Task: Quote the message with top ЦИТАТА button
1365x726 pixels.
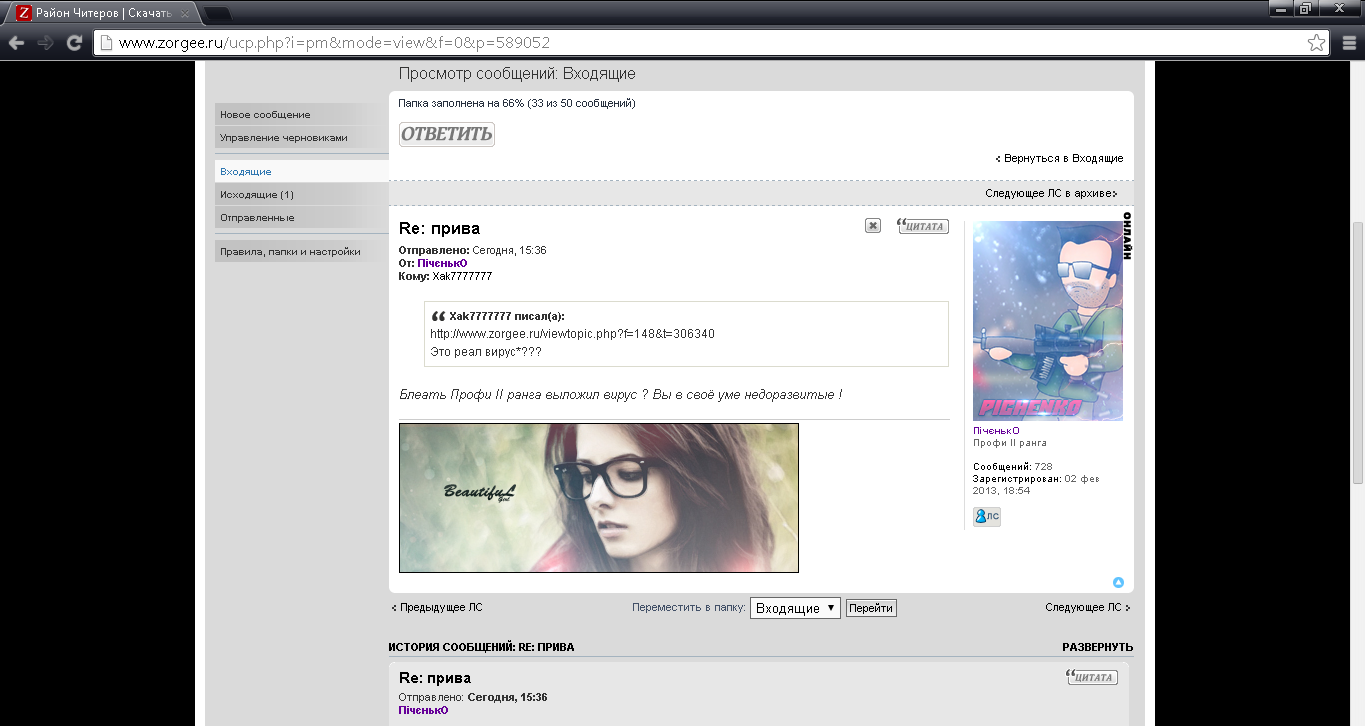Action: click(x=922, y=226)
